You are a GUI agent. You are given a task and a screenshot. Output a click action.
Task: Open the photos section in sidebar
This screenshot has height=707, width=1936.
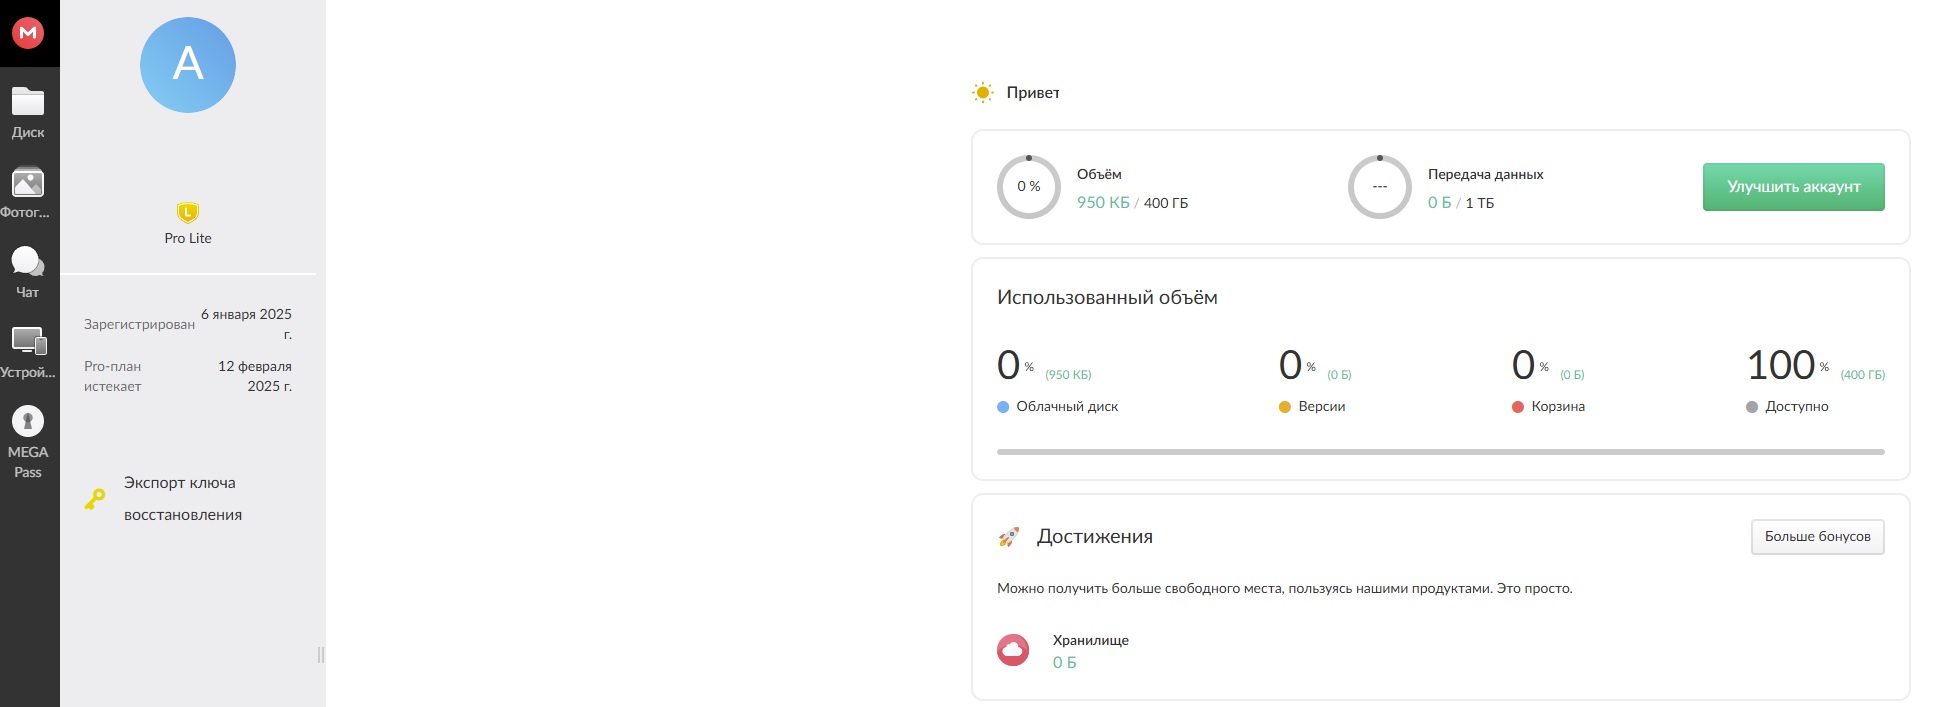tap(28, 192)
